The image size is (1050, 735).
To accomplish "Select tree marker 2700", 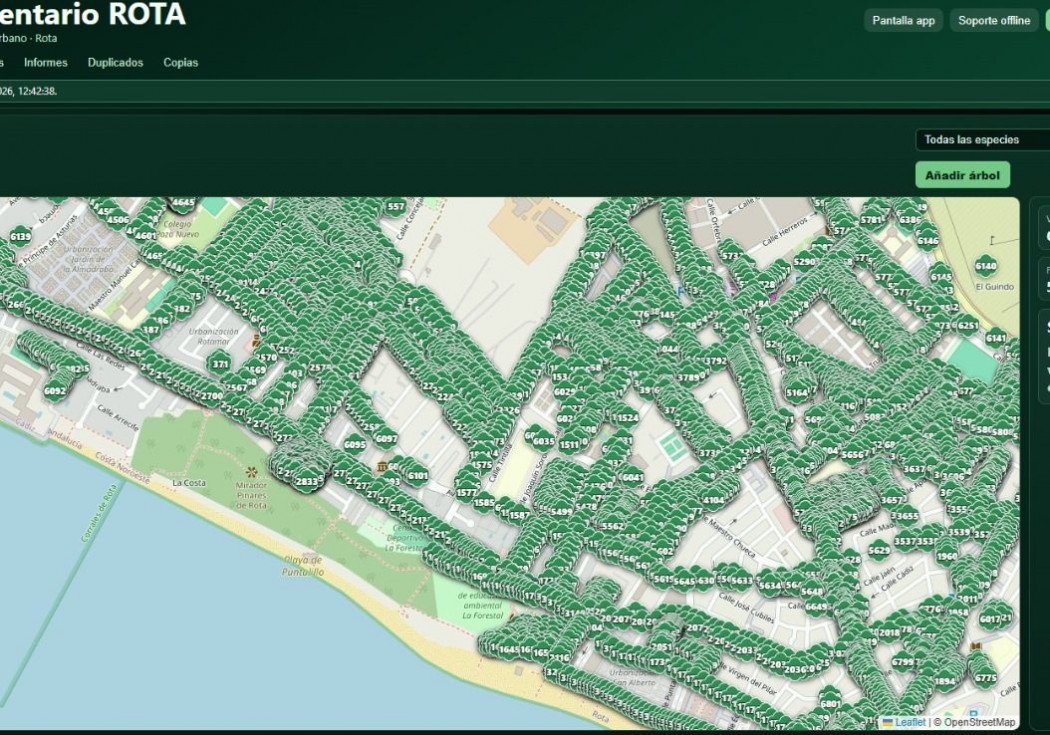I will (x=212, y=395).
